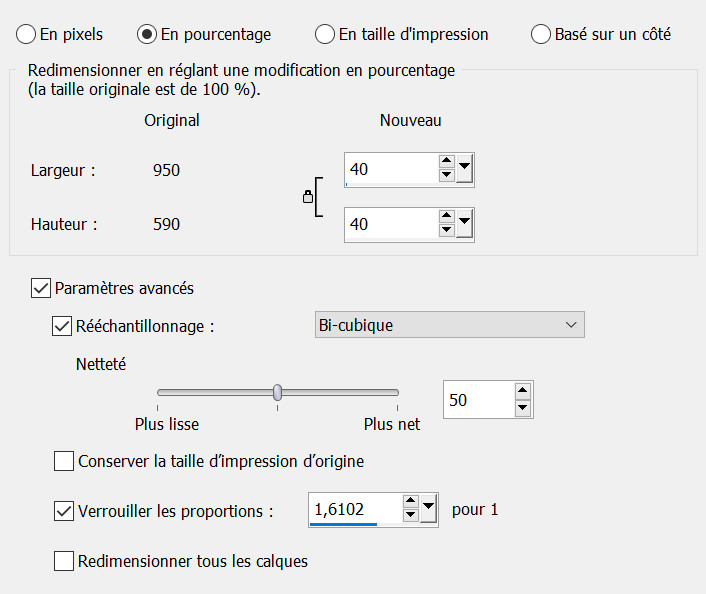Enable 'Conserver la taille d'impression d'origine'
This screenshot has width=706, height=594.
point(64,461)
